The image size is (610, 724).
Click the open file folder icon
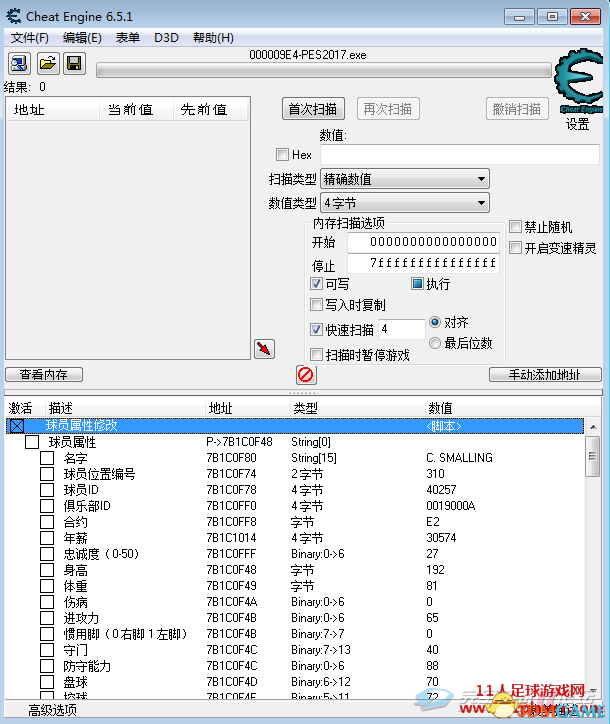48,63
